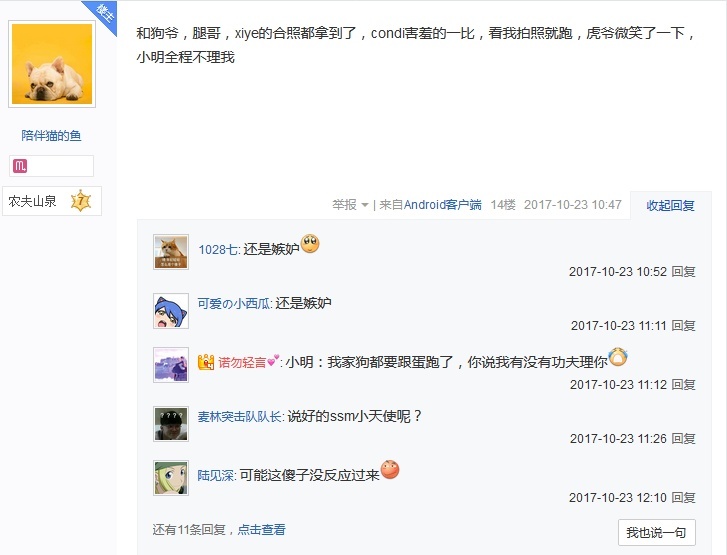This screenshot has width=727, height=555.
Task: Open 诺勿轻言's purple avatar
Action: click(171, 365)
